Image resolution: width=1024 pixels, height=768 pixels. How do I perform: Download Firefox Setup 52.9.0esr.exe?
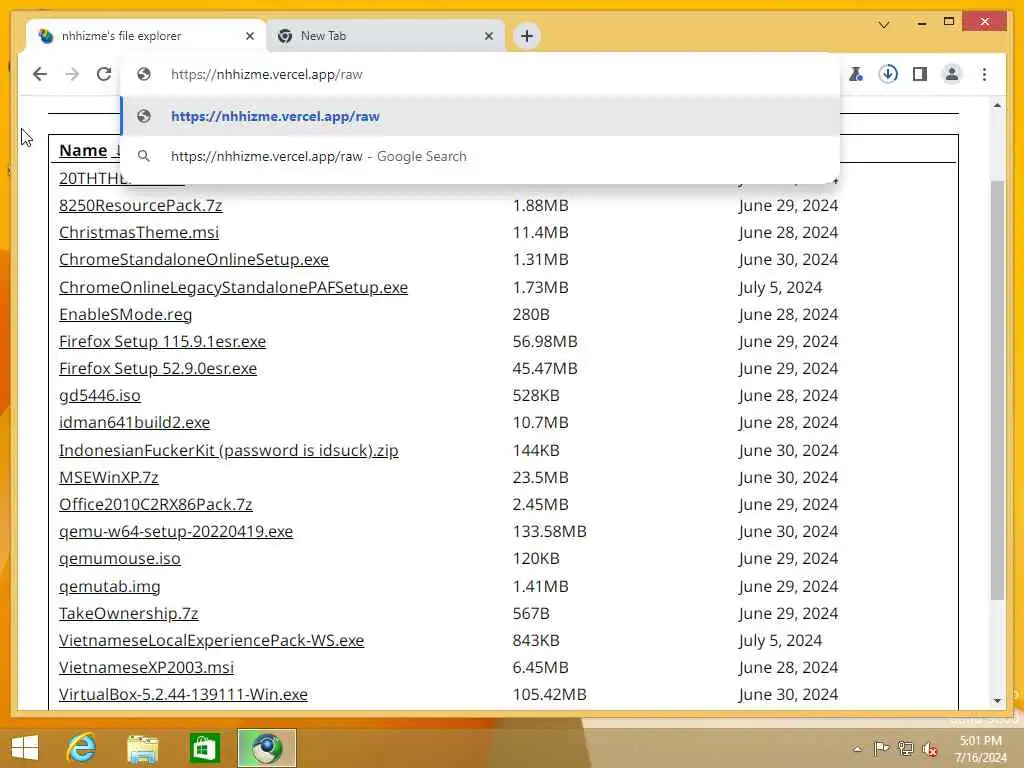tap(158, 368)
